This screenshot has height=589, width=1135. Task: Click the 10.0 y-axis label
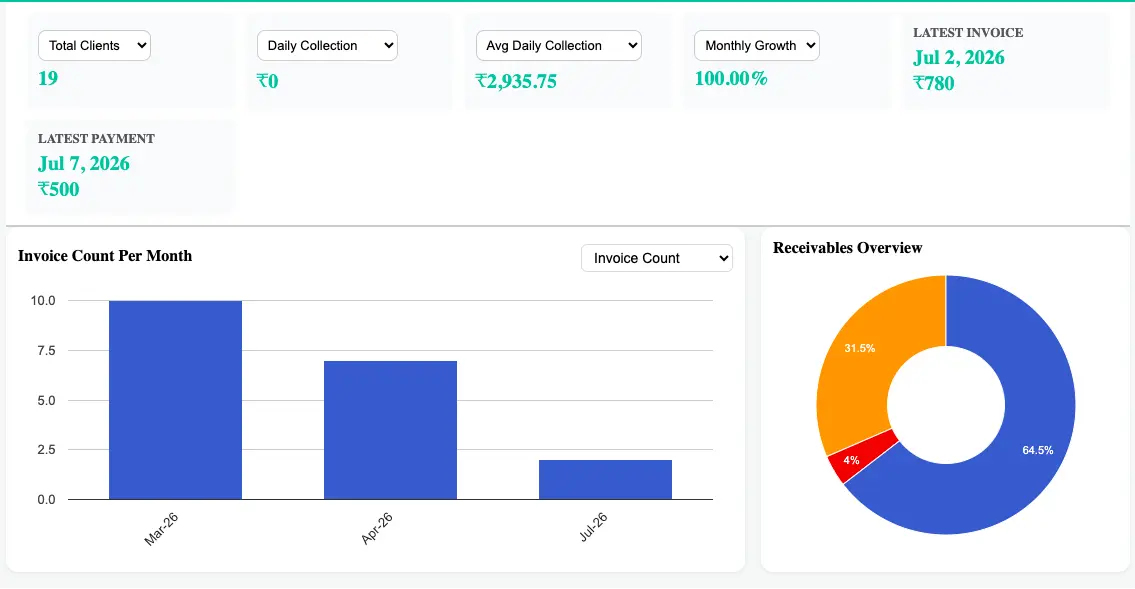tap(43, 301)
